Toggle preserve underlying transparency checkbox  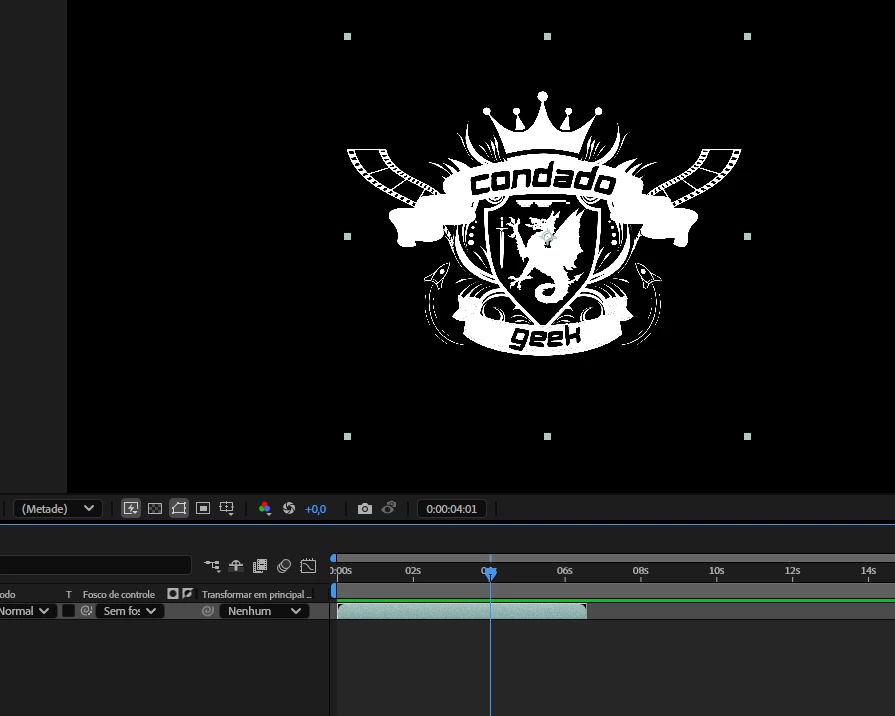(68, 611)
